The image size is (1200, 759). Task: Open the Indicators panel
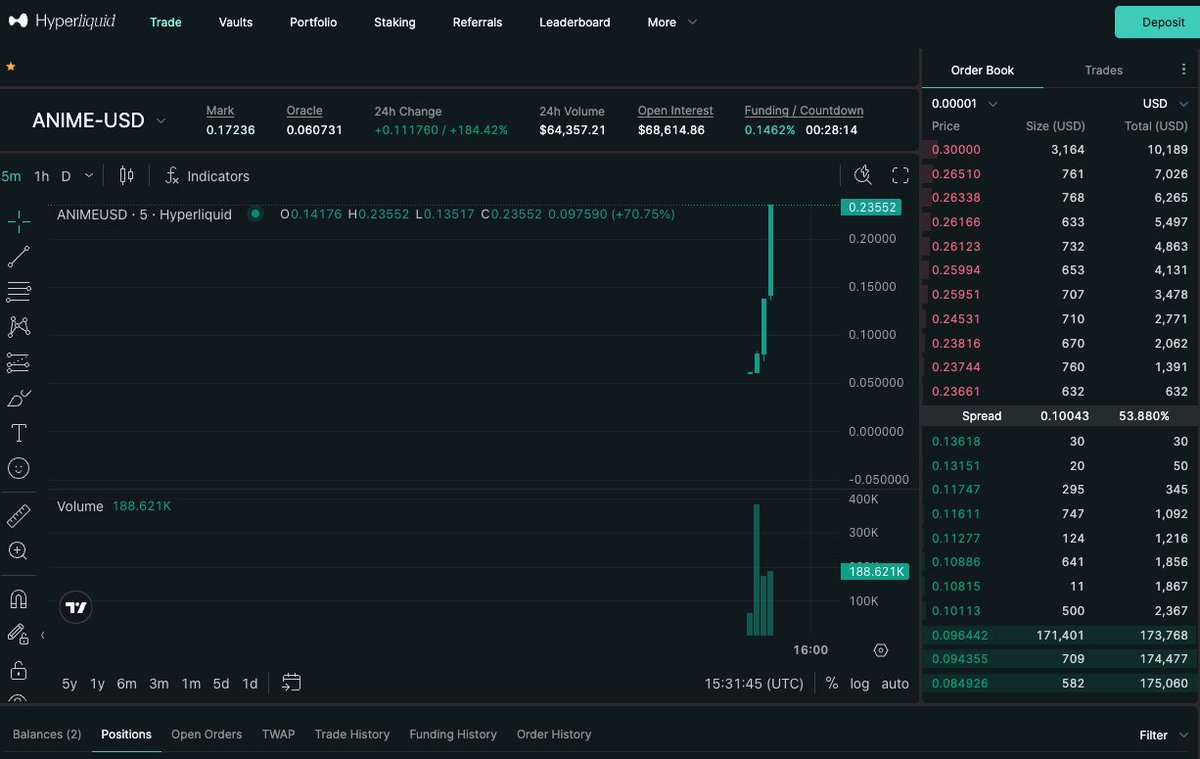pos(207,176)
